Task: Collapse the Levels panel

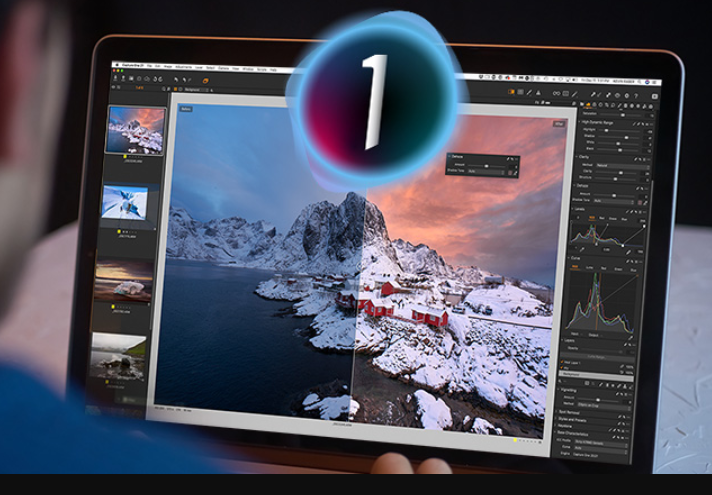Action: click(x=572, y=209)
